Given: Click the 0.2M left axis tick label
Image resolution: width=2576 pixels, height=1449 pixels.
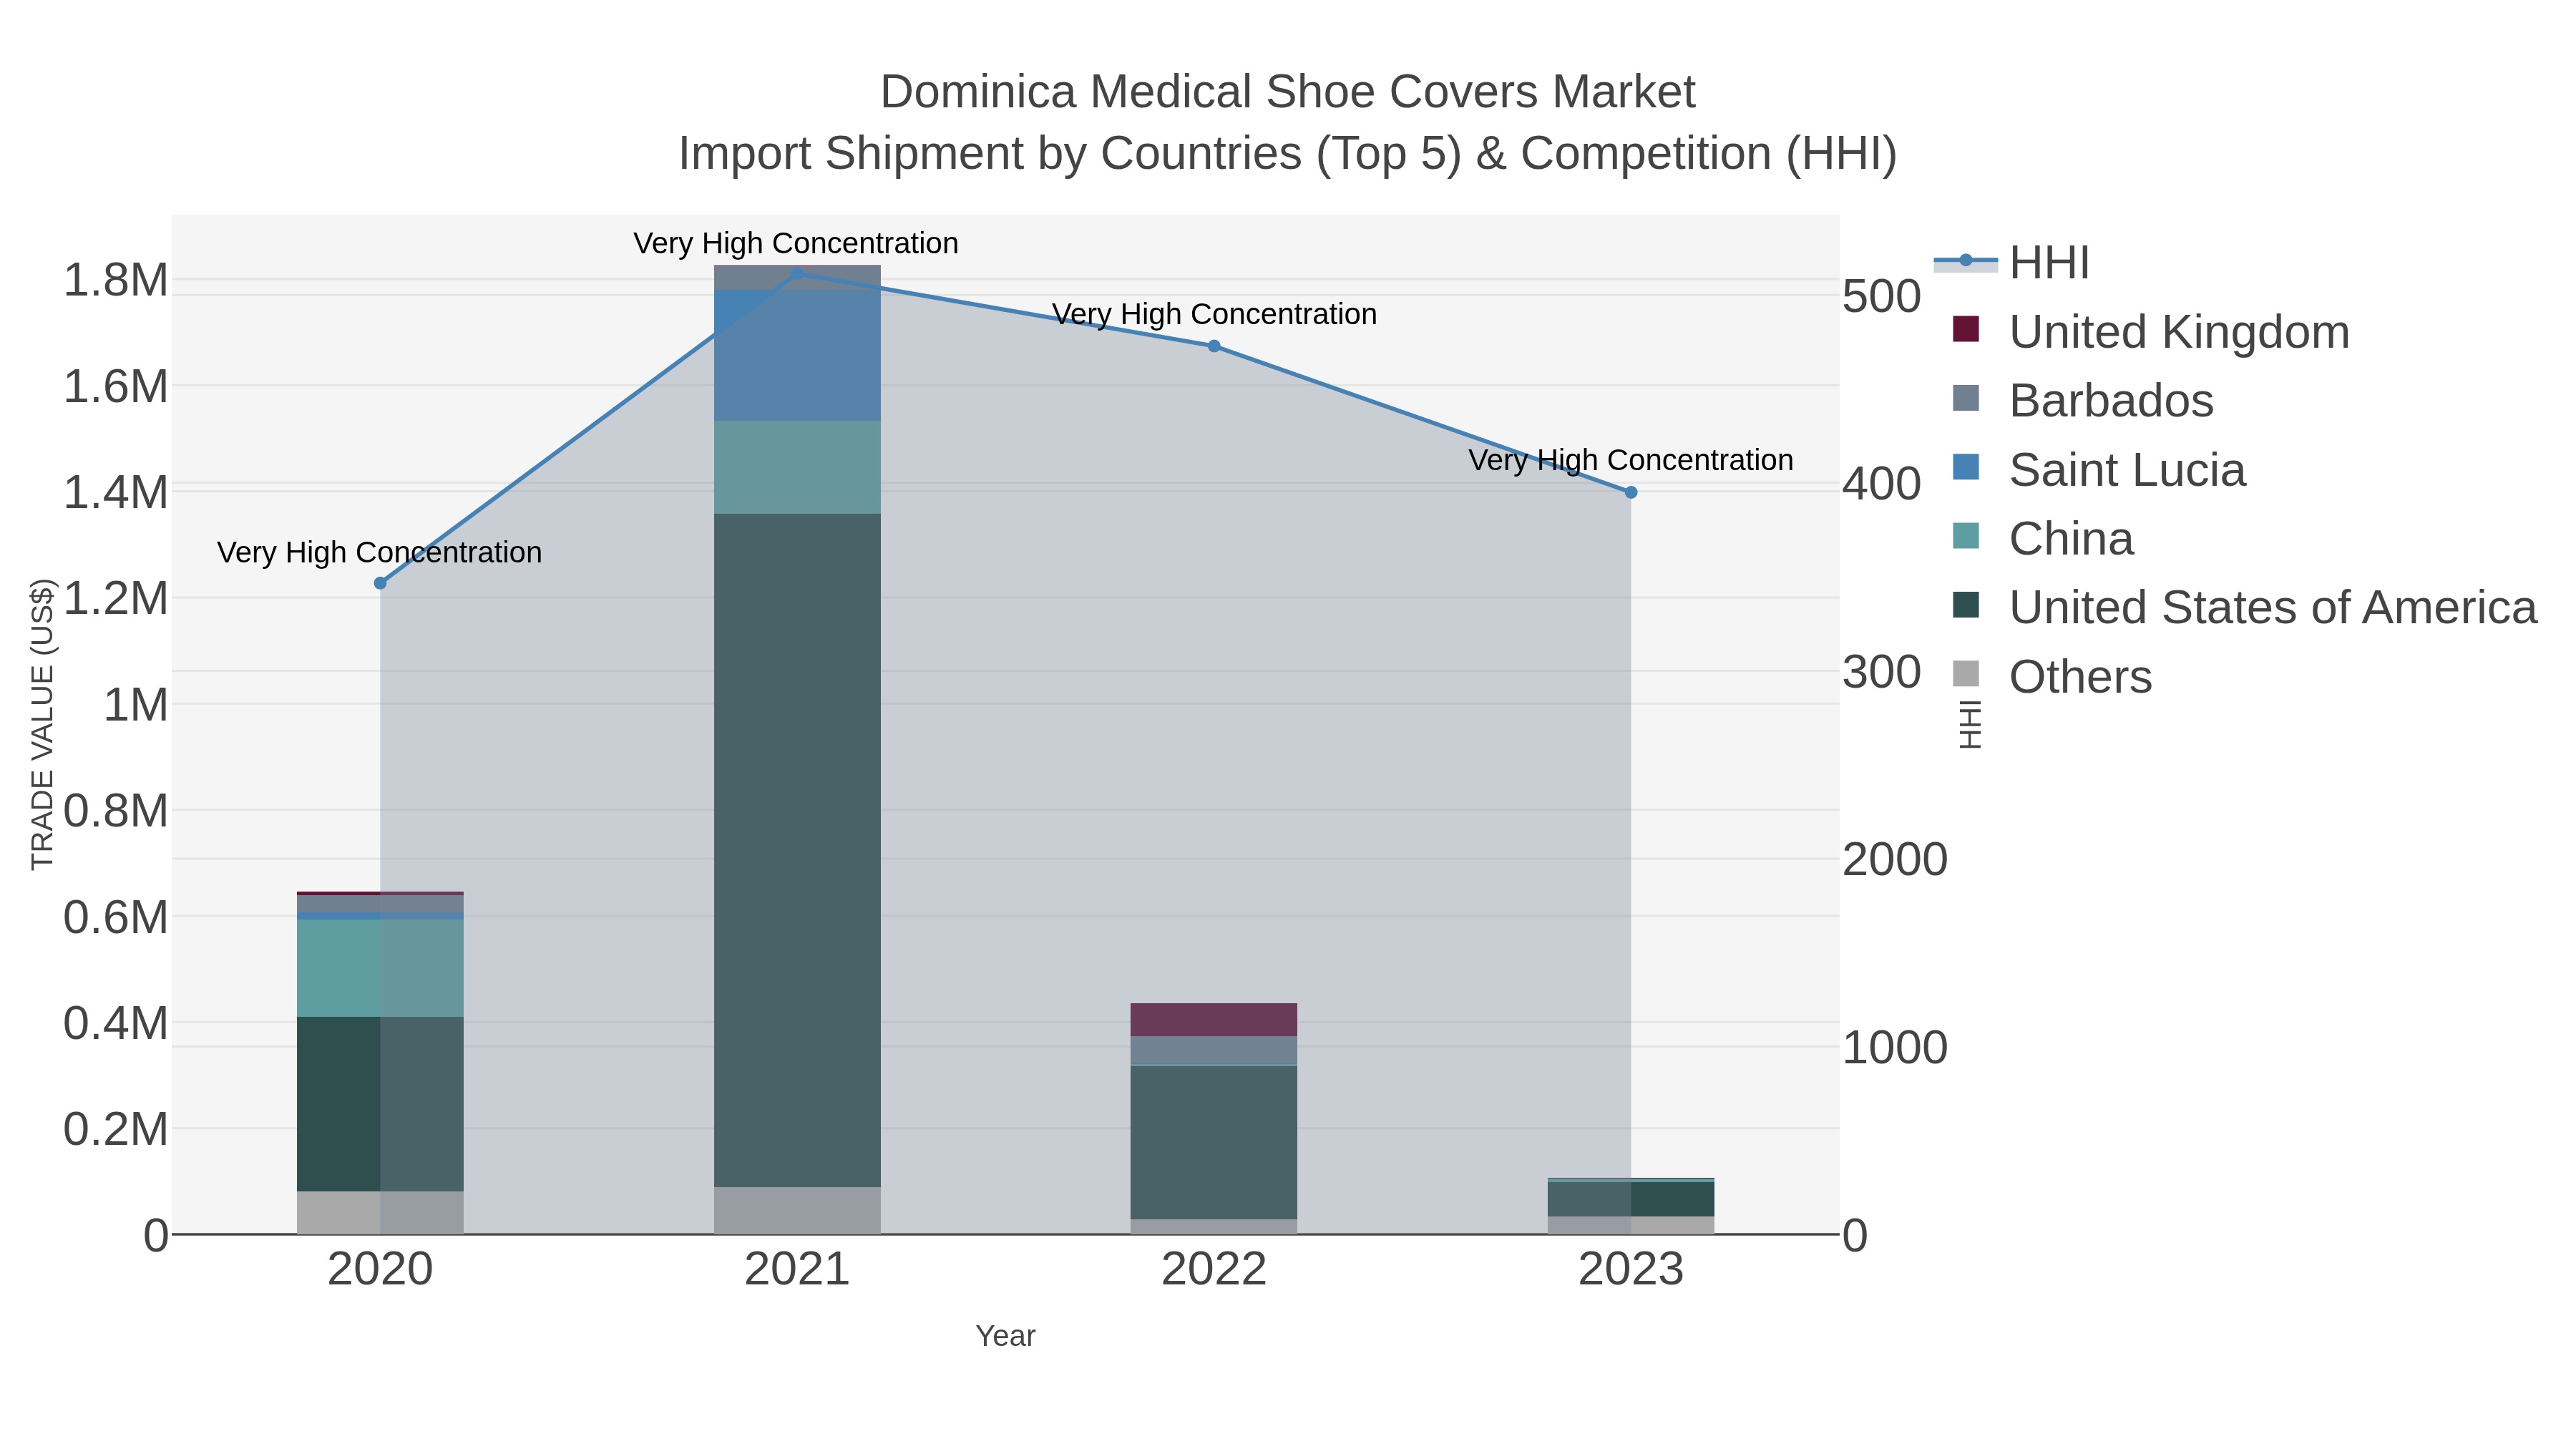Looking at the screenshot, I should 116,1130.
